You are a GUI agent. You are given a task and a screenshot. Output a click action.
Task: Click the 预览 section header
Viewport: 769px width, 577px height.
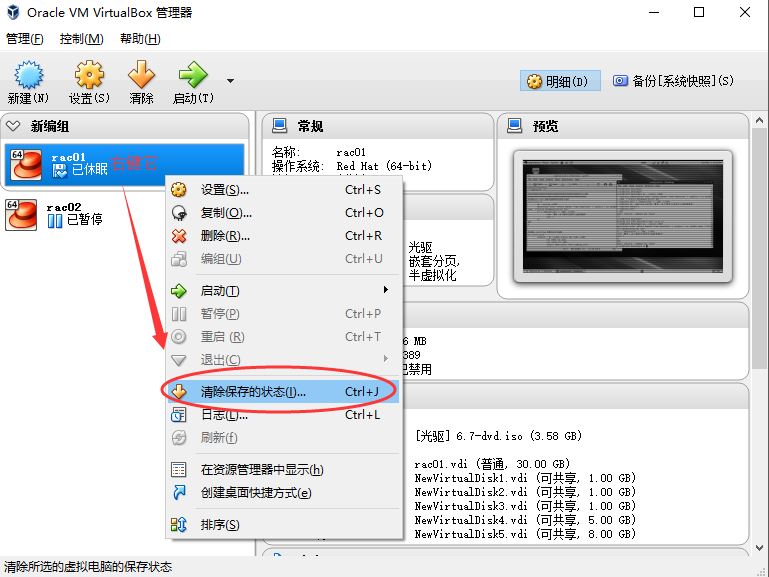tap(623, 126)
